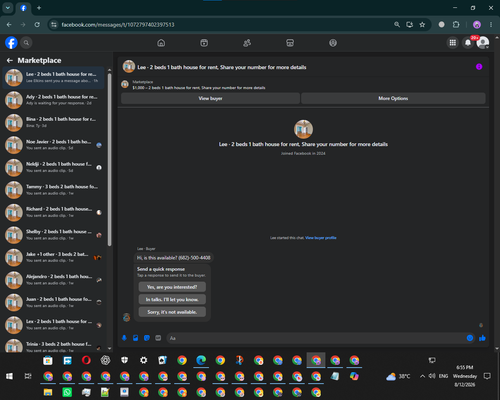Open the Marketplace storefront icon
Image resolution: width=500 pixels, height=400 pixels.
[290, 43]
